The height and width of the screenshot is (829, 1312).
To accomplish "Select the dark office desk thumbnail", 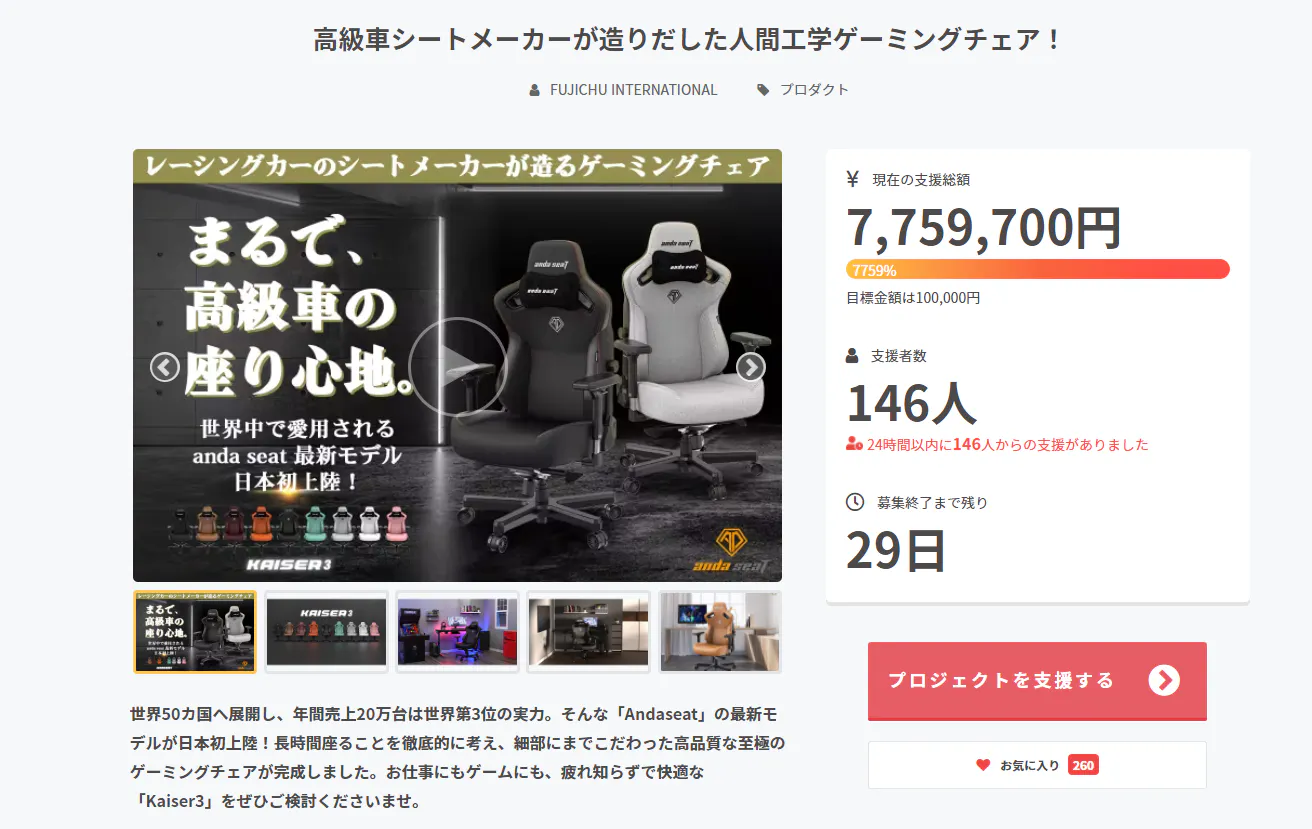I will coord(589,632).
